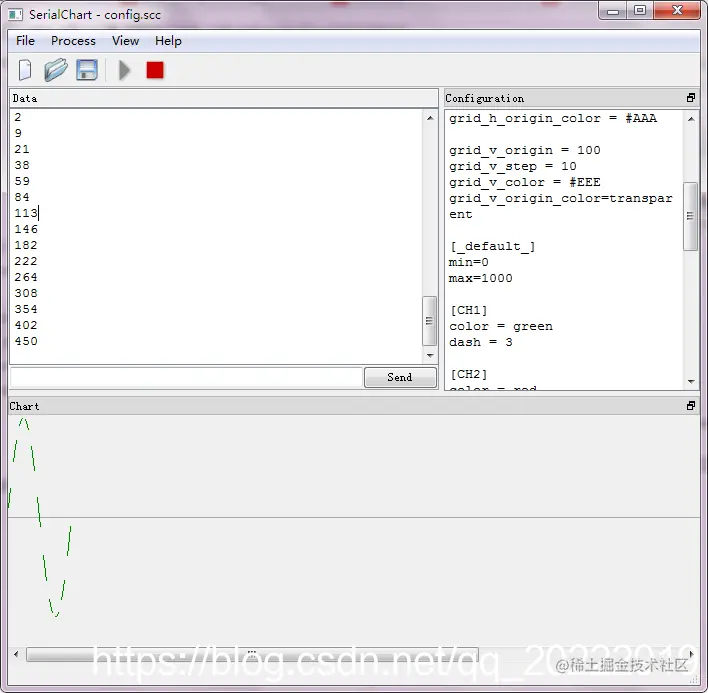Click the Data panel scroll down arrow
708x693 pixels.
(x=430, y=356)
